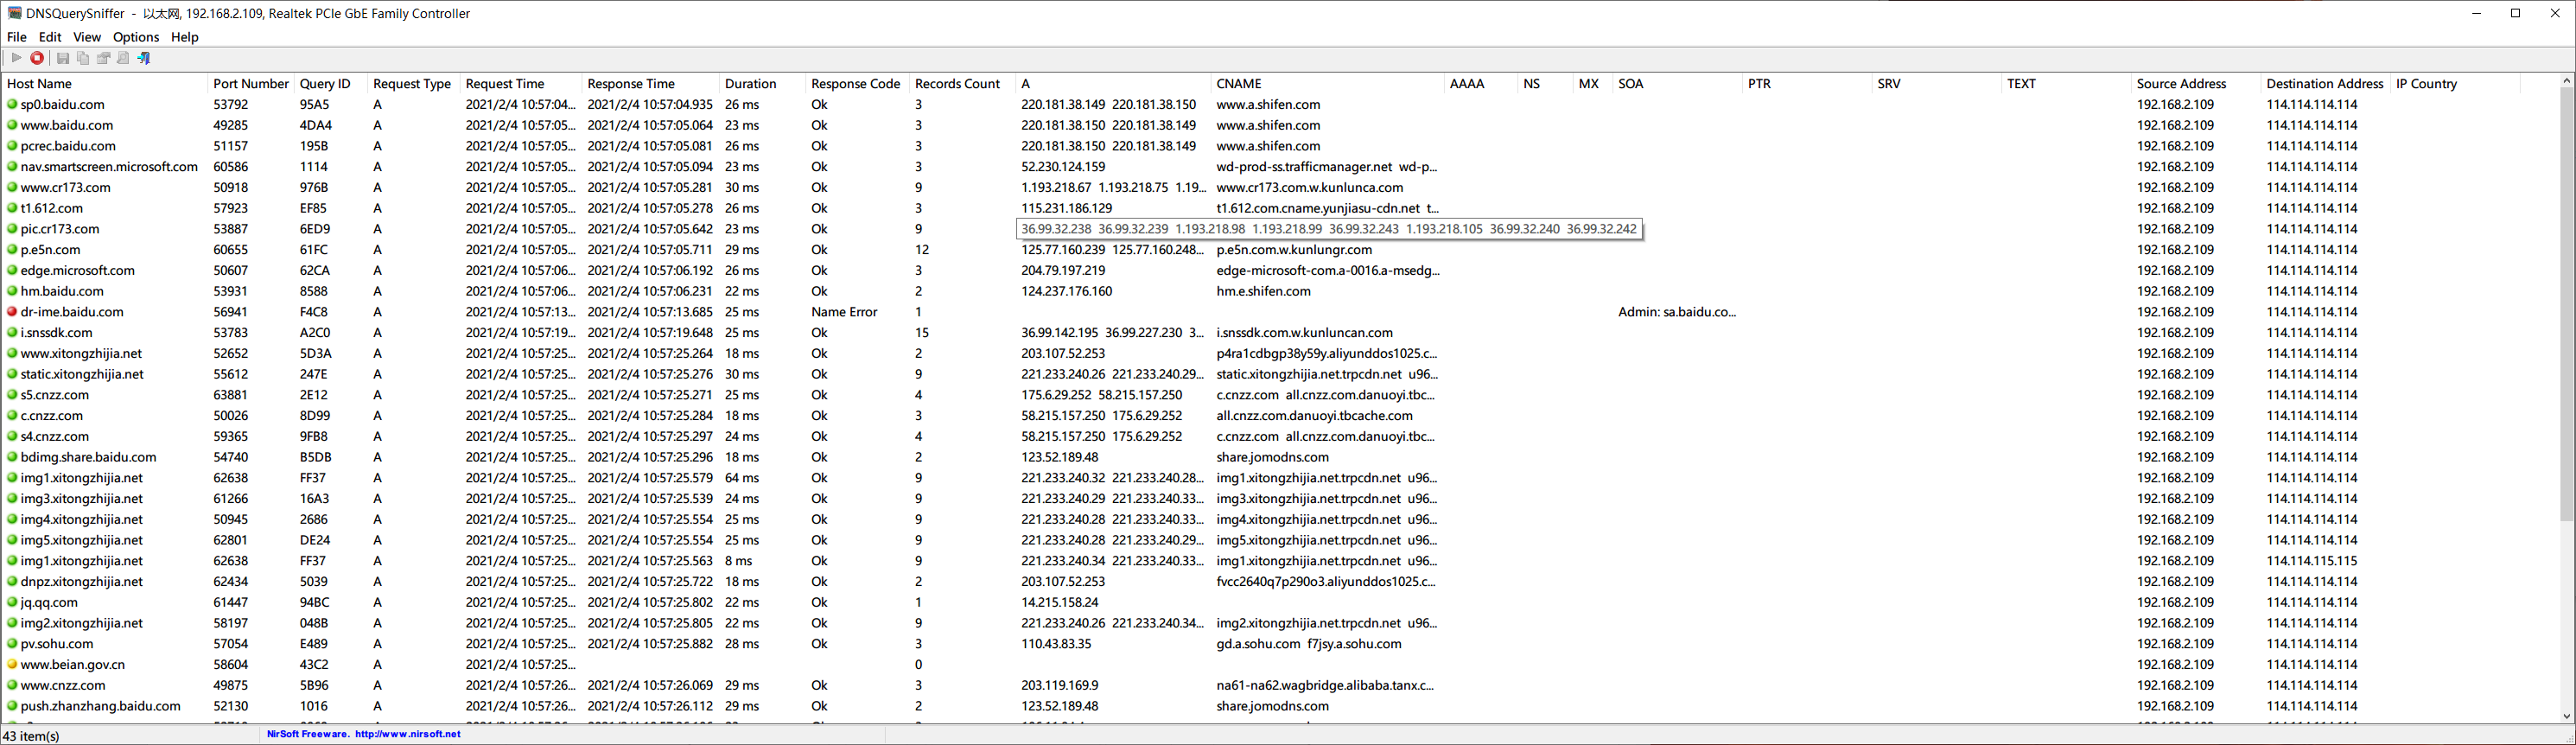
Task: Open the Properties toolbar icon
Action: (x=104, y=58)
